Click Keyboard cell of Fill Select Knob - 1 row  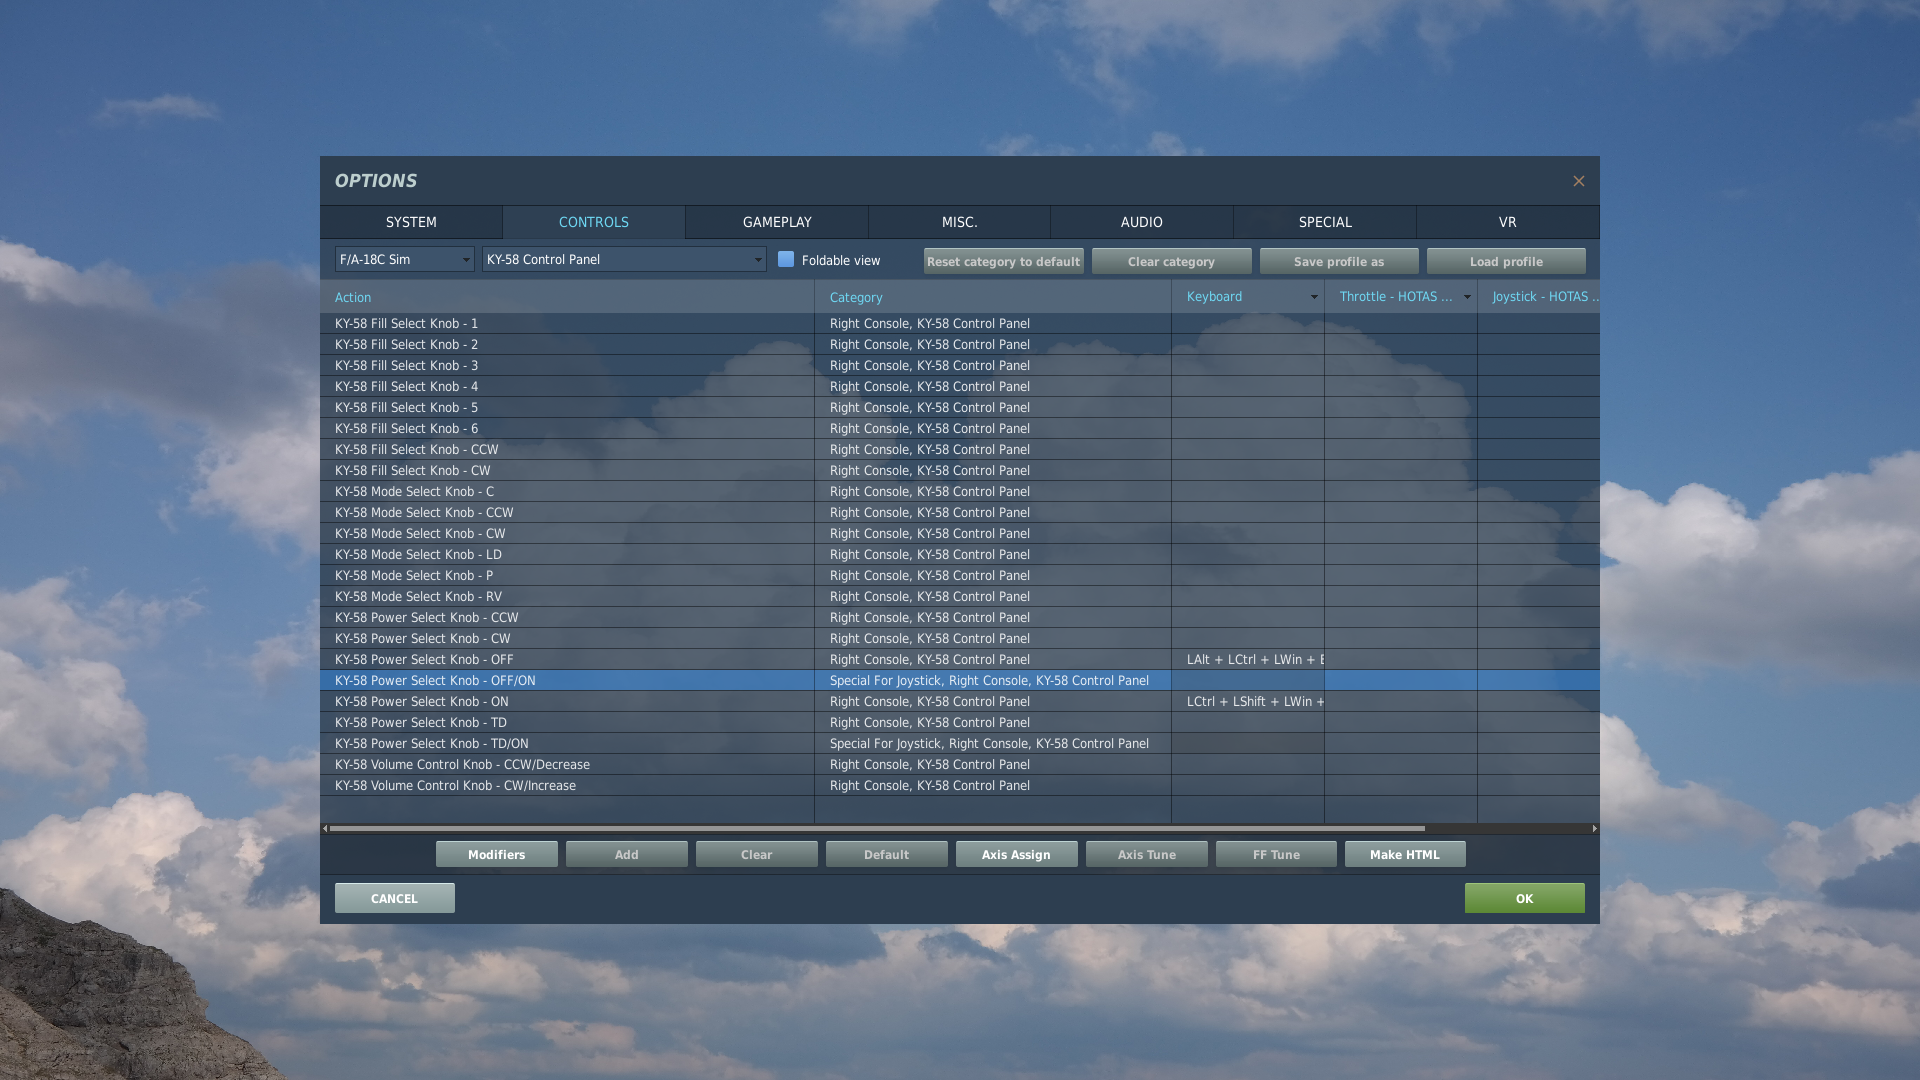click(1248, 323)
